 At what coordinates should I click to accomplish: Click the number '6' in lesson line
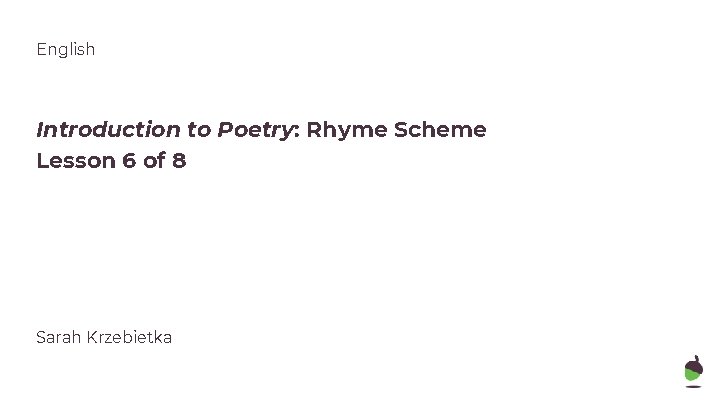pos(129,161)
